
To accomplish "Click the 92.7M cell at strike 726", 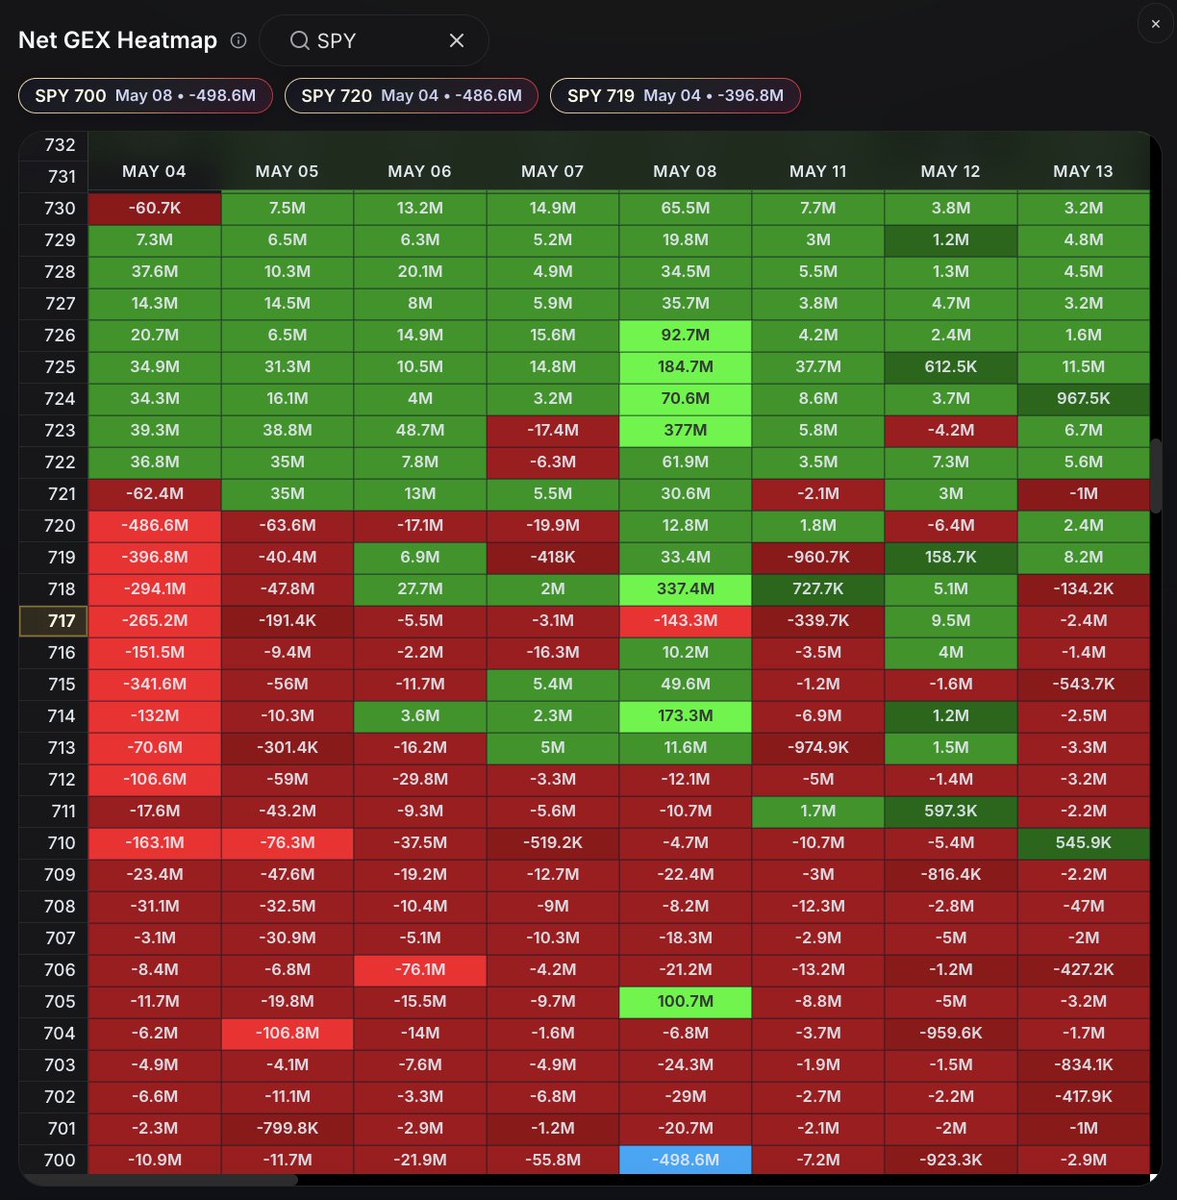I will pyautogui.click(x=685, y=335).
